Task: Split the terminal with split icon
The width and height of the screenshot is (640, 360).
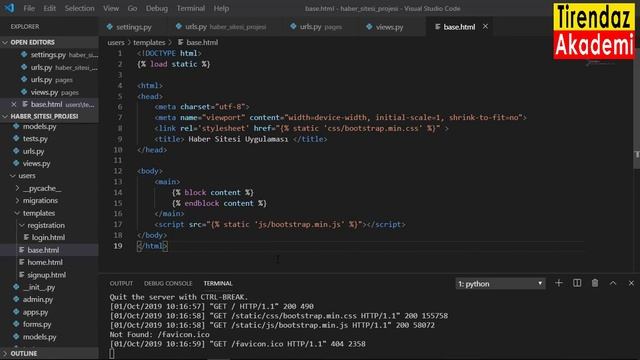Action: [x=577, y=283]
